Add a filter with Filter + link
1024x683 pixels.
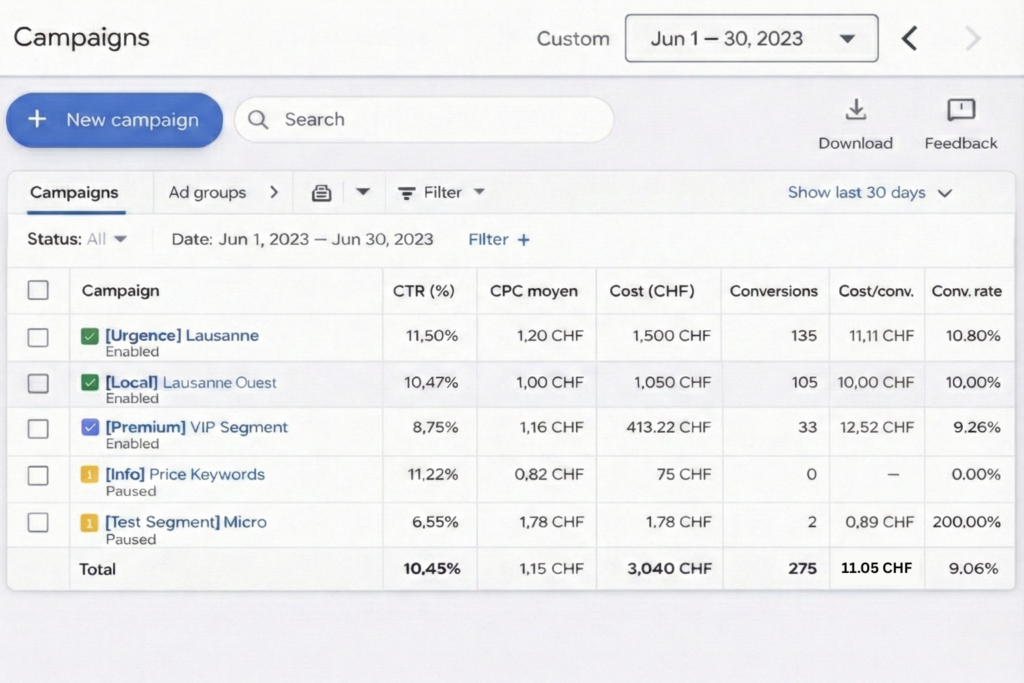(x=499, y=239)
